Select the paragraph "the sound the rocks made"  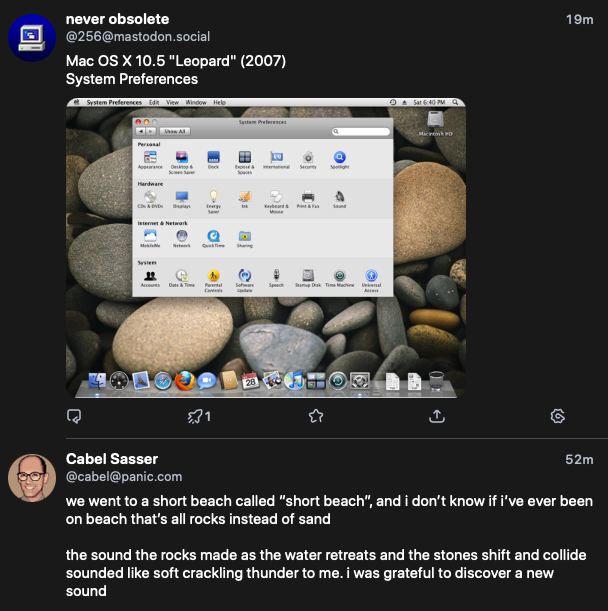pyautogui.click(x=326, y=573)
